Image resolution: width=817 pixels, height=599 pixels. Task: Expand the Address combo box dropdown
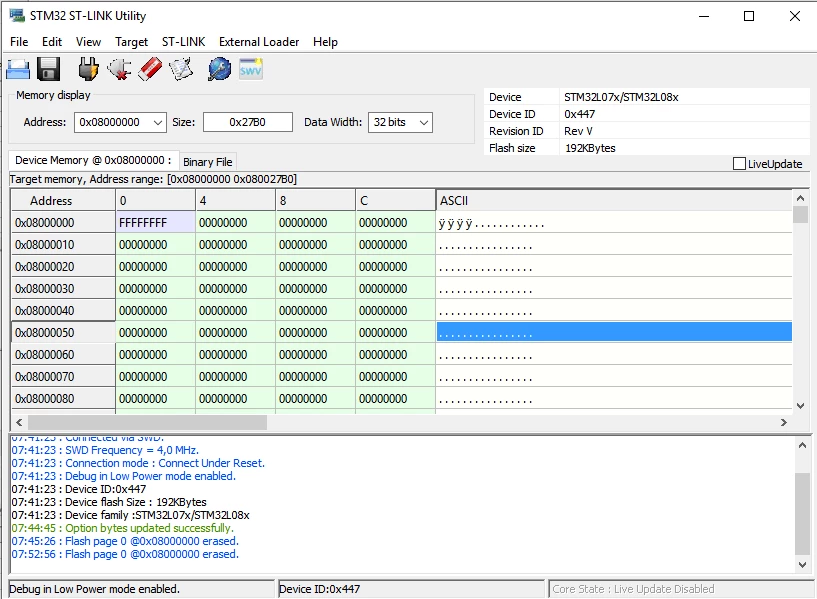158,122
